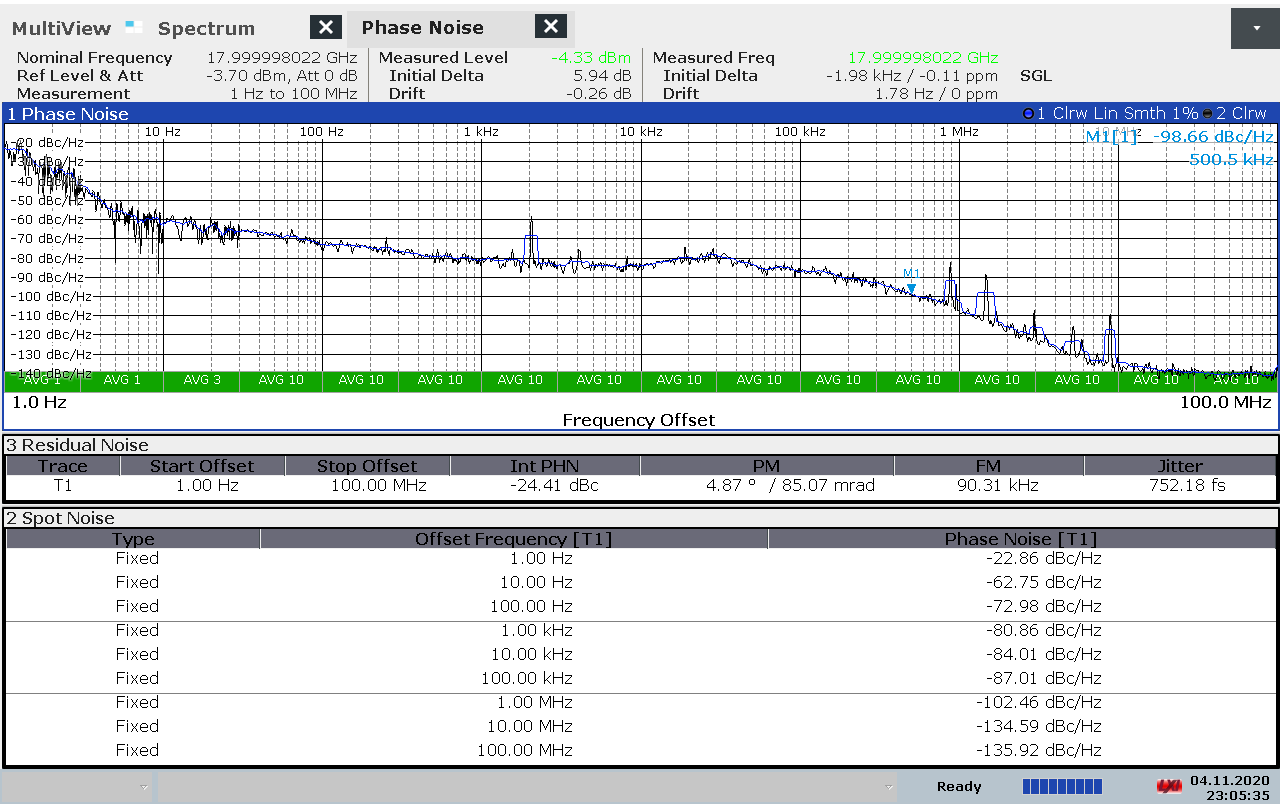Close the Phase Noise channel tab
The width and height of the screenshot is (1280, 808).
[x=551, y=27]
